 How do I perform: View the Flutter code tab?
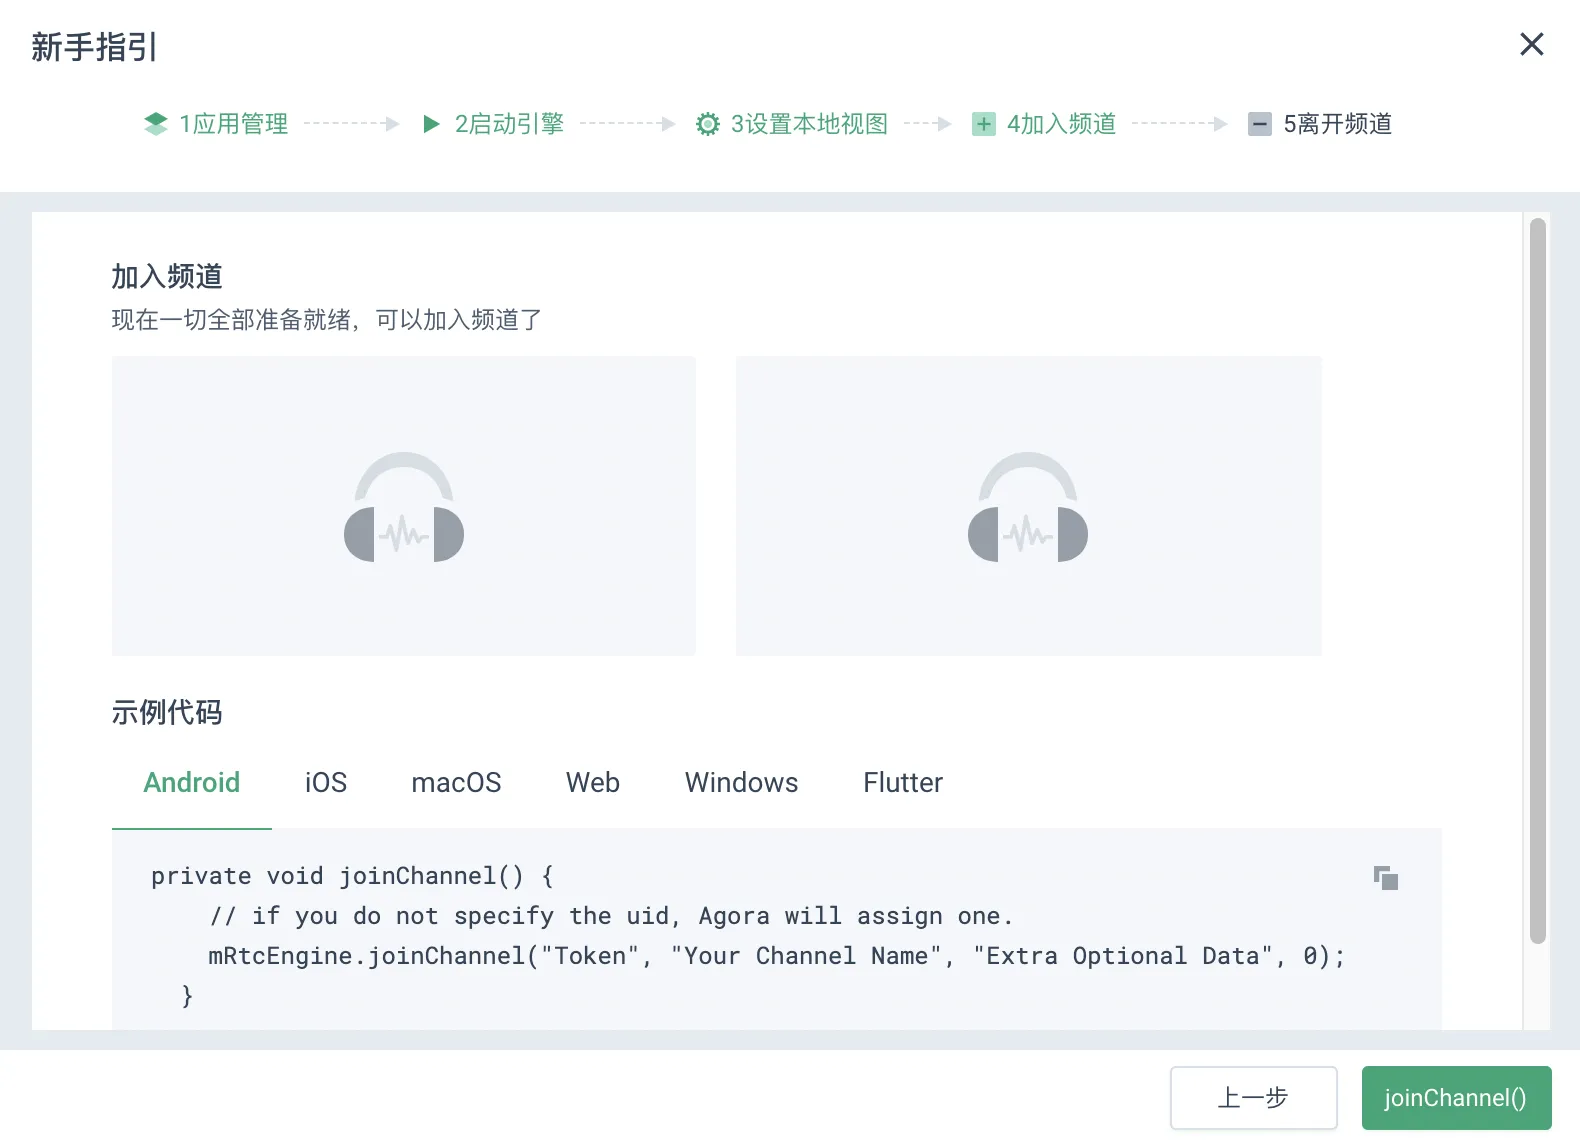click(x=903, y=782)
